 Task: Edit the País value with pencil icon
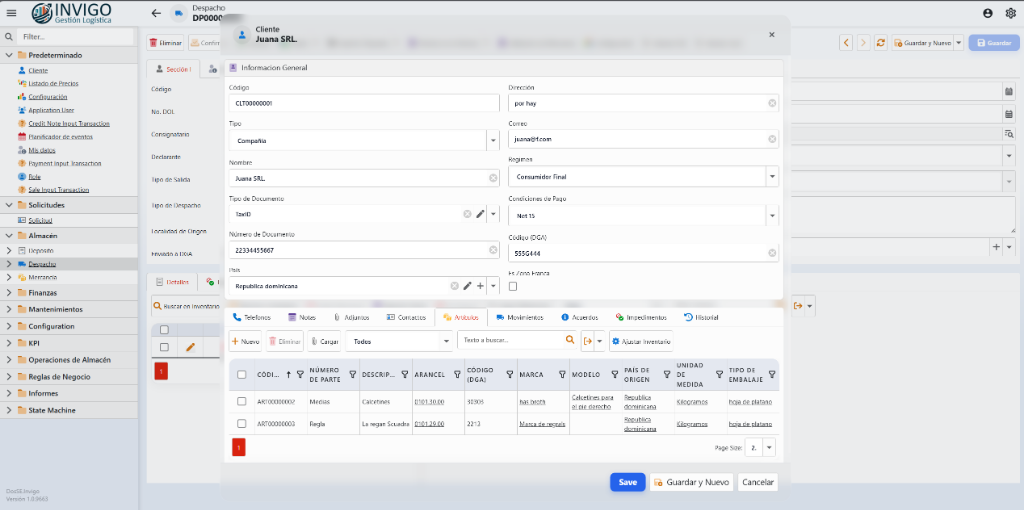click(x=467, y=286)
